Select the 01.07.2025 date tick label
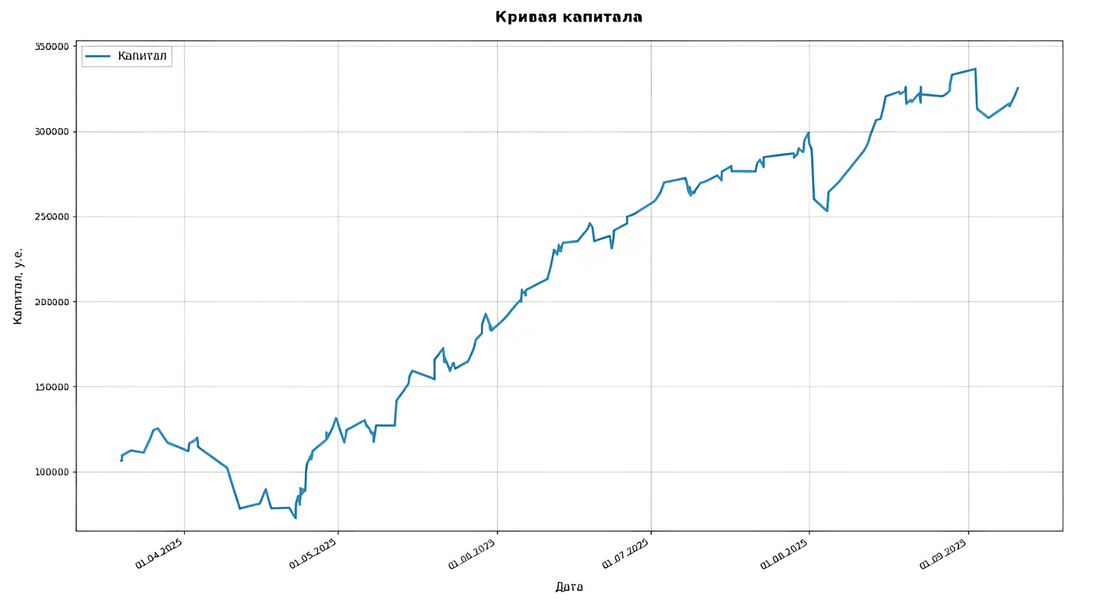 point(626,553)
